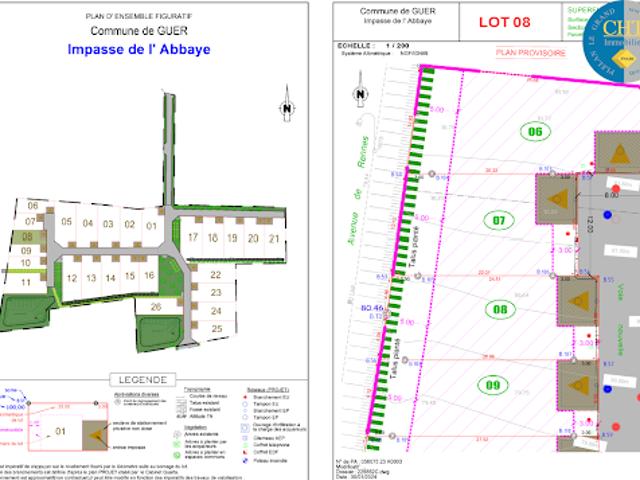640x480 pixels.
Task: Select lot 04 on the overview plan
Action: click(88, 223)
